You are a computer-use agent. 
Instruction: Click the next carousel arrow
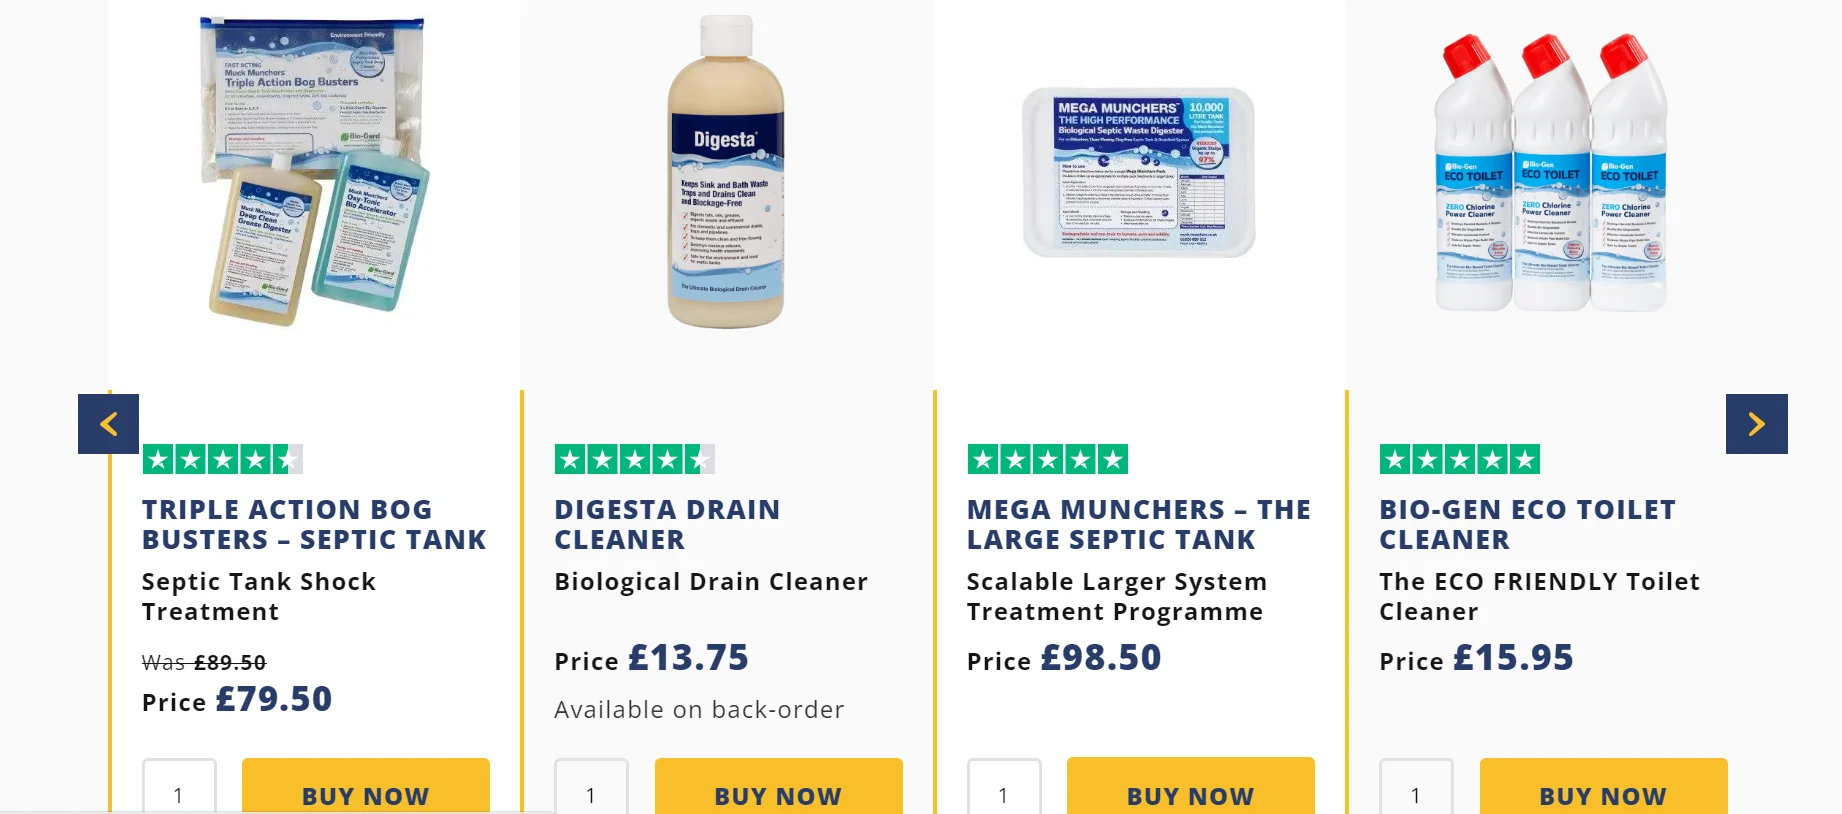tap(1756, 424)
